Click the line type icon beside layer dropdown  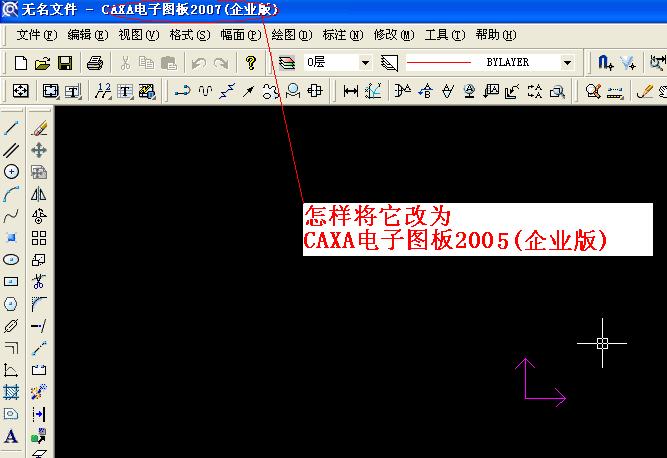(x=390, y=63)
